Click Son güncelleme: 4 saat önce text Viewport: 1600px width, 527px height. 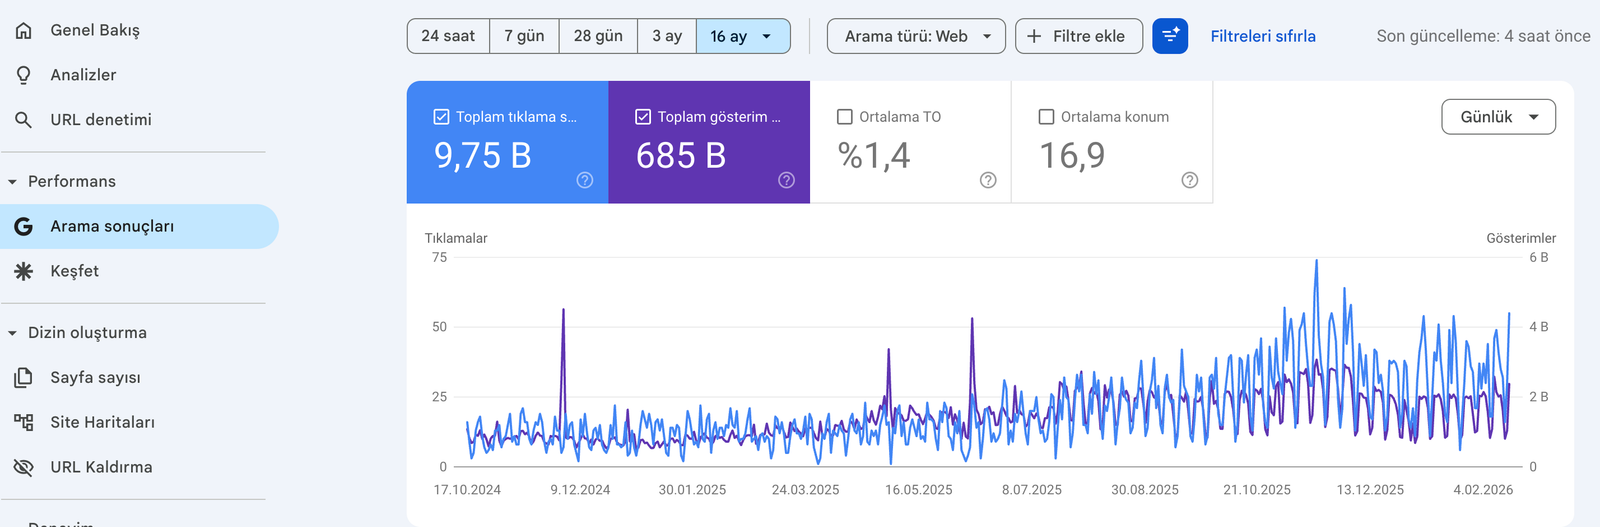1483,36
